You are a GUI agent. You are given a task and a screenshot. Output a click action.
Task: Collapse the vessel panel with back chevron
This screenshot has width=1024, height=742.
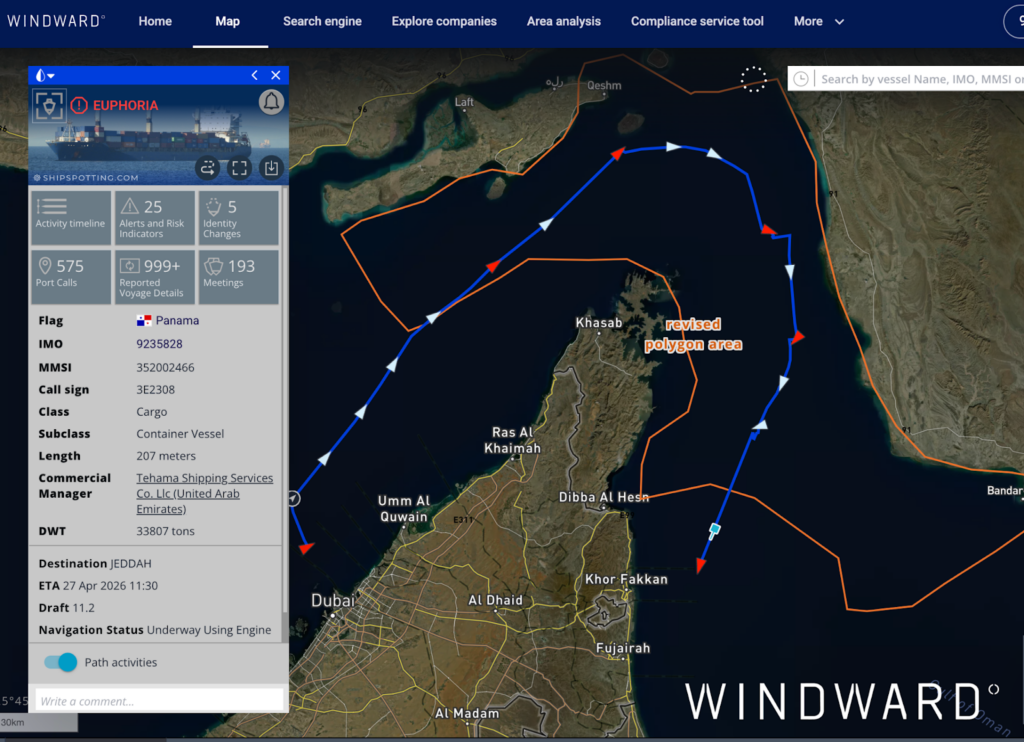pyautogui.click(x=255, y=75)
